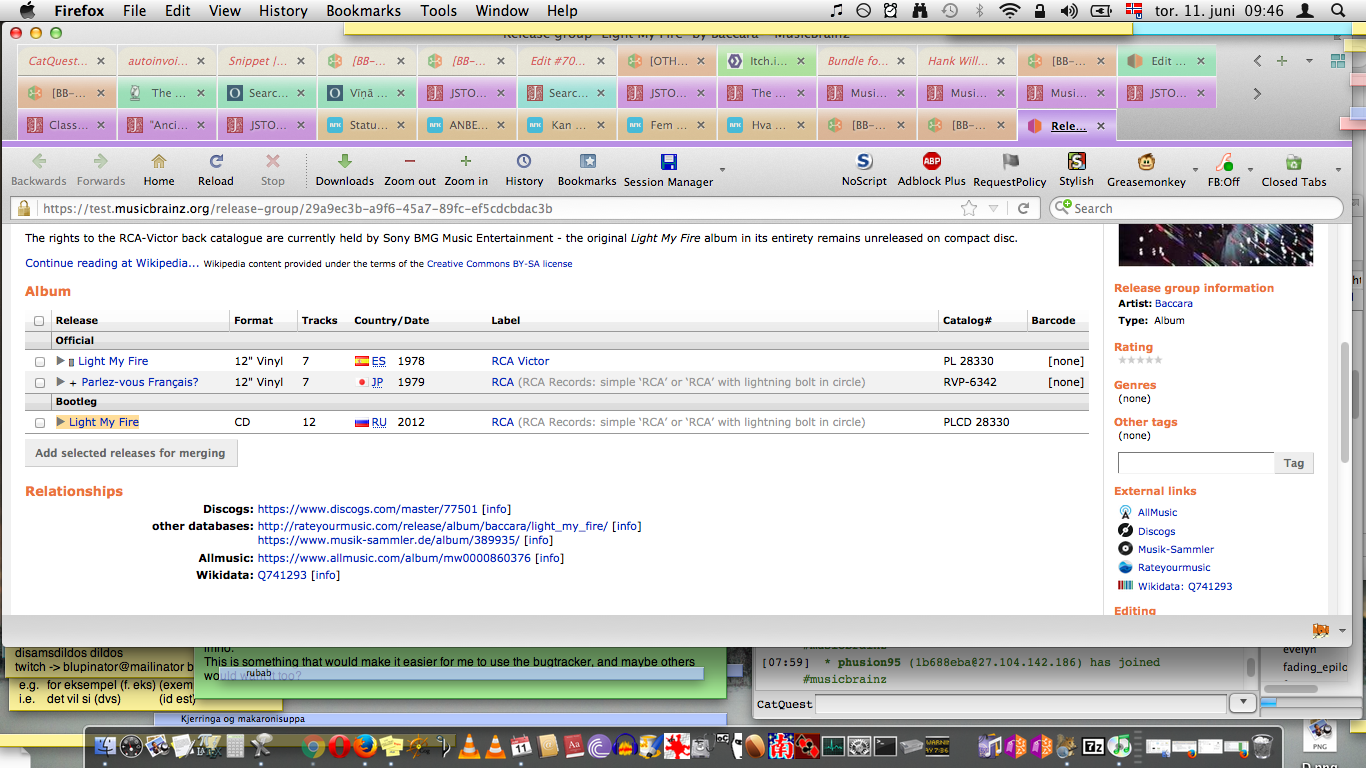Screen dimensions: 1366x768
Task: Click the CatQuest chat input field
Action: click(1022, 704)
